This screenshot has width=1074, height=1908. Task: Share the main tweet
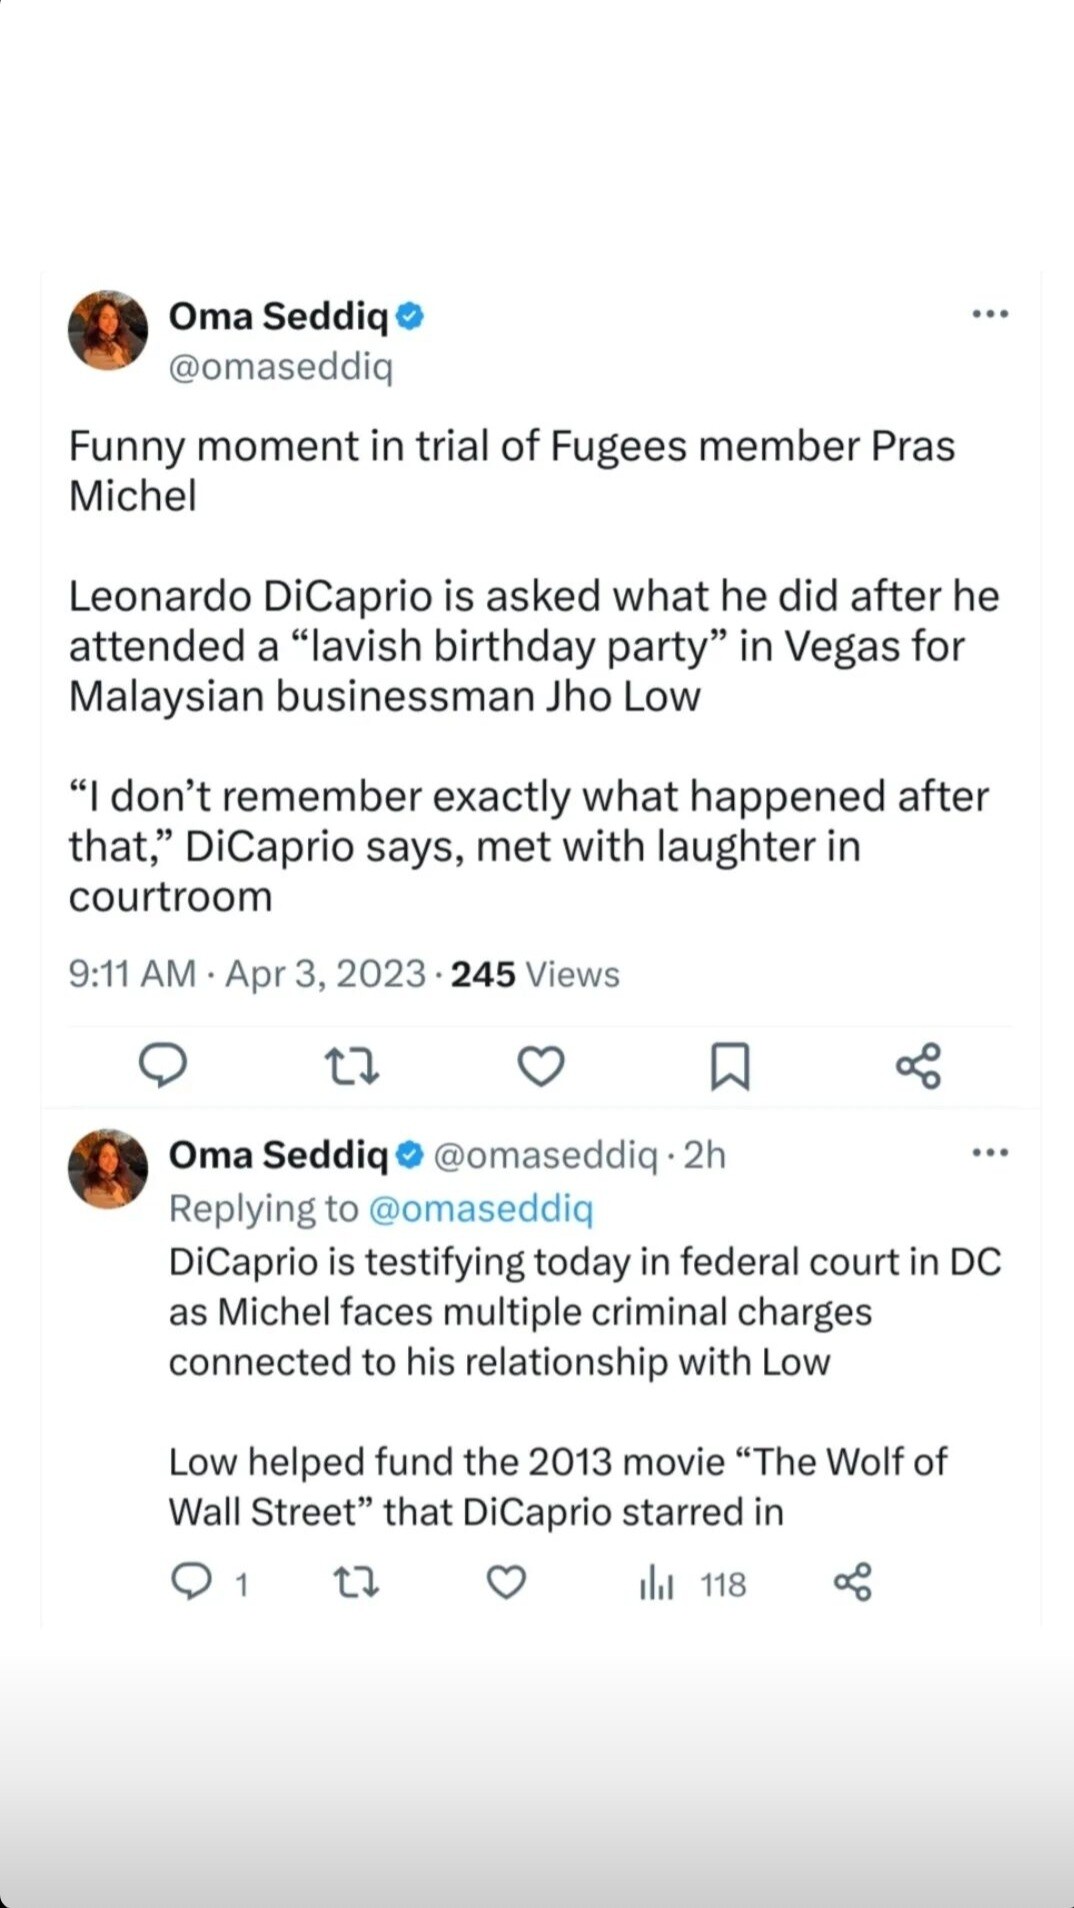[918, 1066]
